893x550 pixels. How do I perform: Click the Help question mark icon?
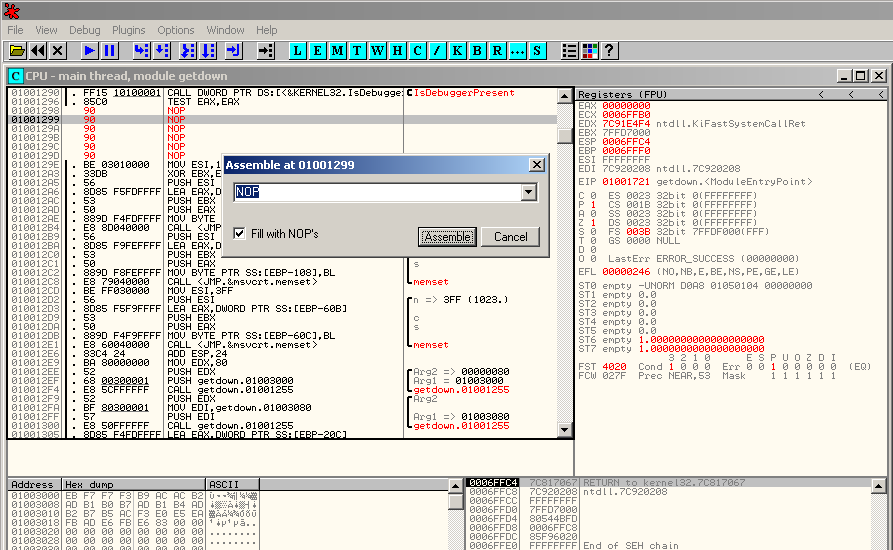coord(608,50)
